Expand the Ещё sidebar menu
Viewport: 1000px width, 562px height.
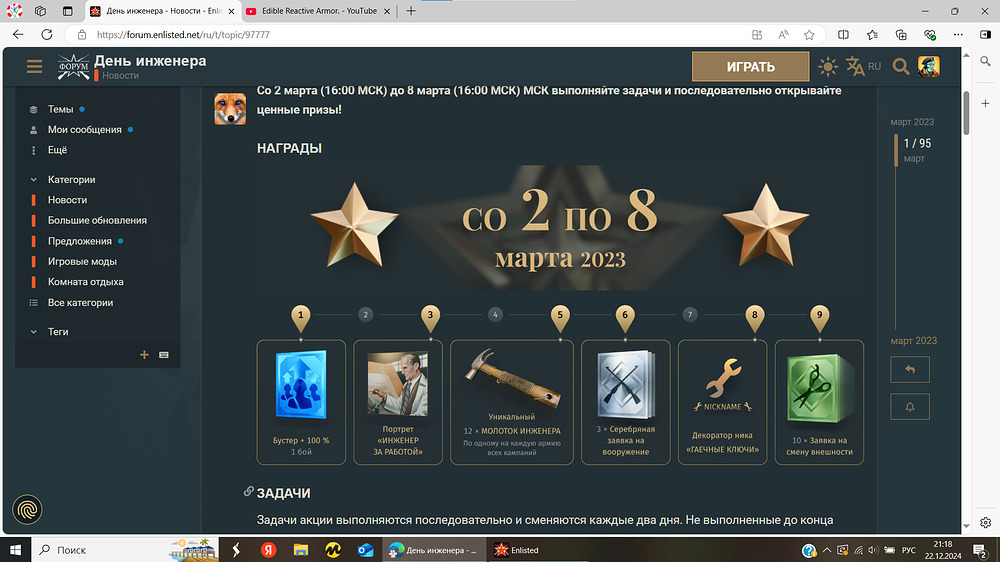tap(57, 150)
